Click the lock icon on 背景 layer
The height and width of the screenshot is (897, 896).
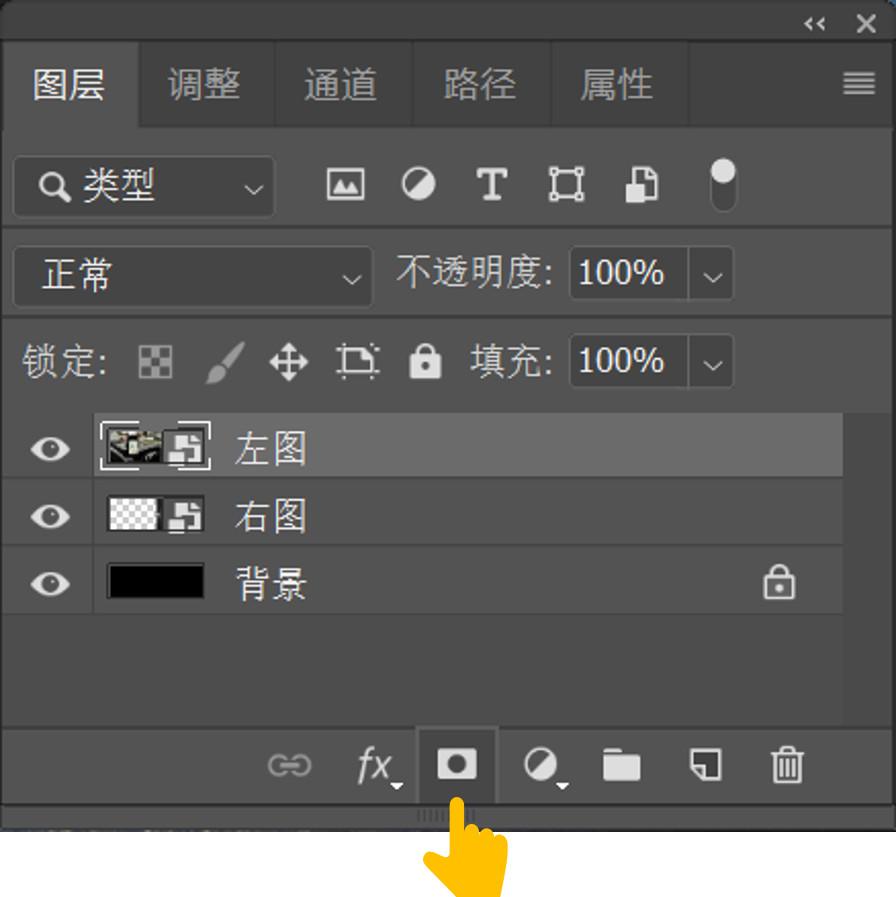pos(781,583)
